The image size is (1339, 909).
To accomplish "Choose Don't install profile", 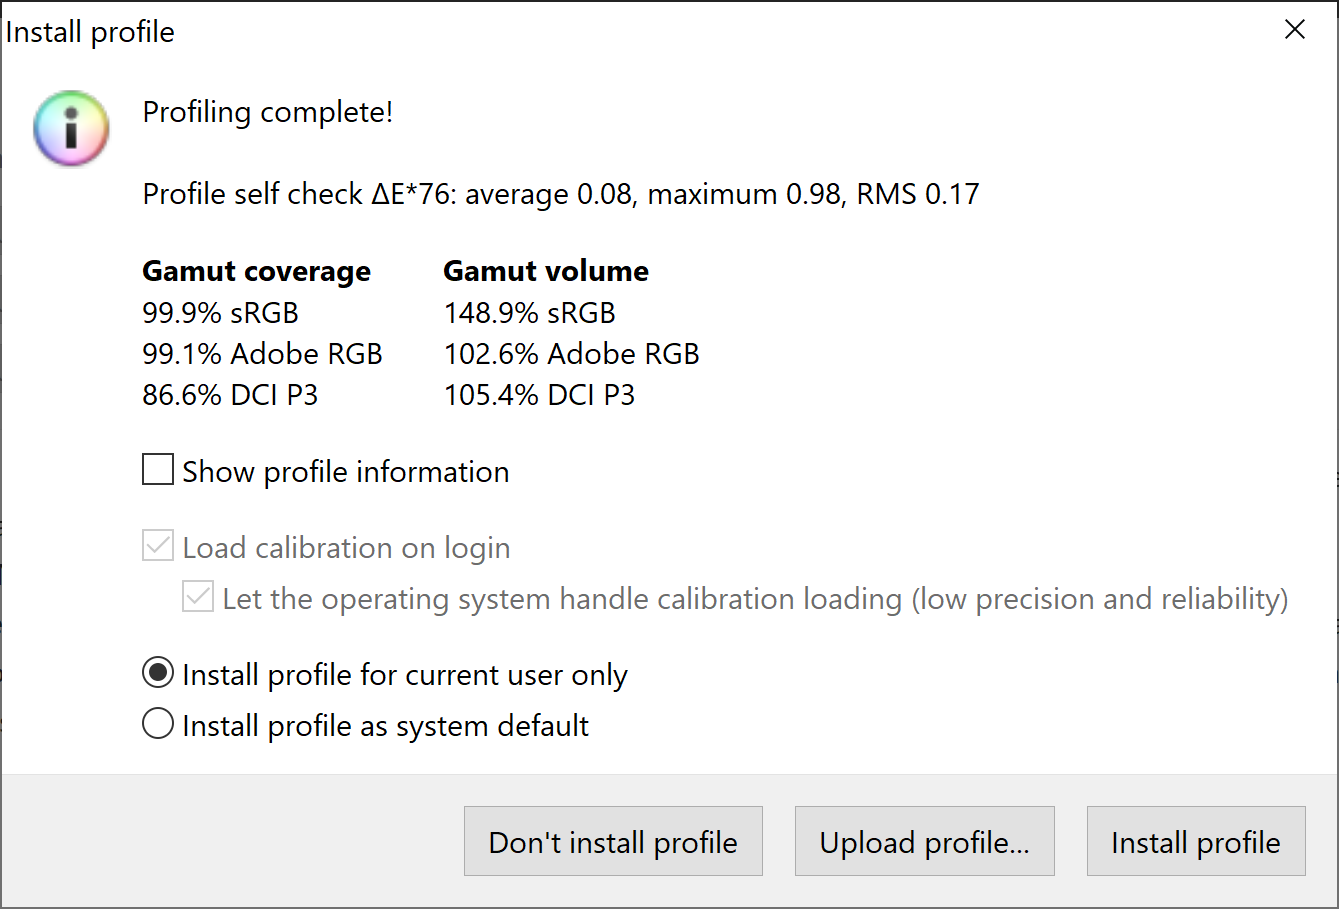I will point(613,841).
